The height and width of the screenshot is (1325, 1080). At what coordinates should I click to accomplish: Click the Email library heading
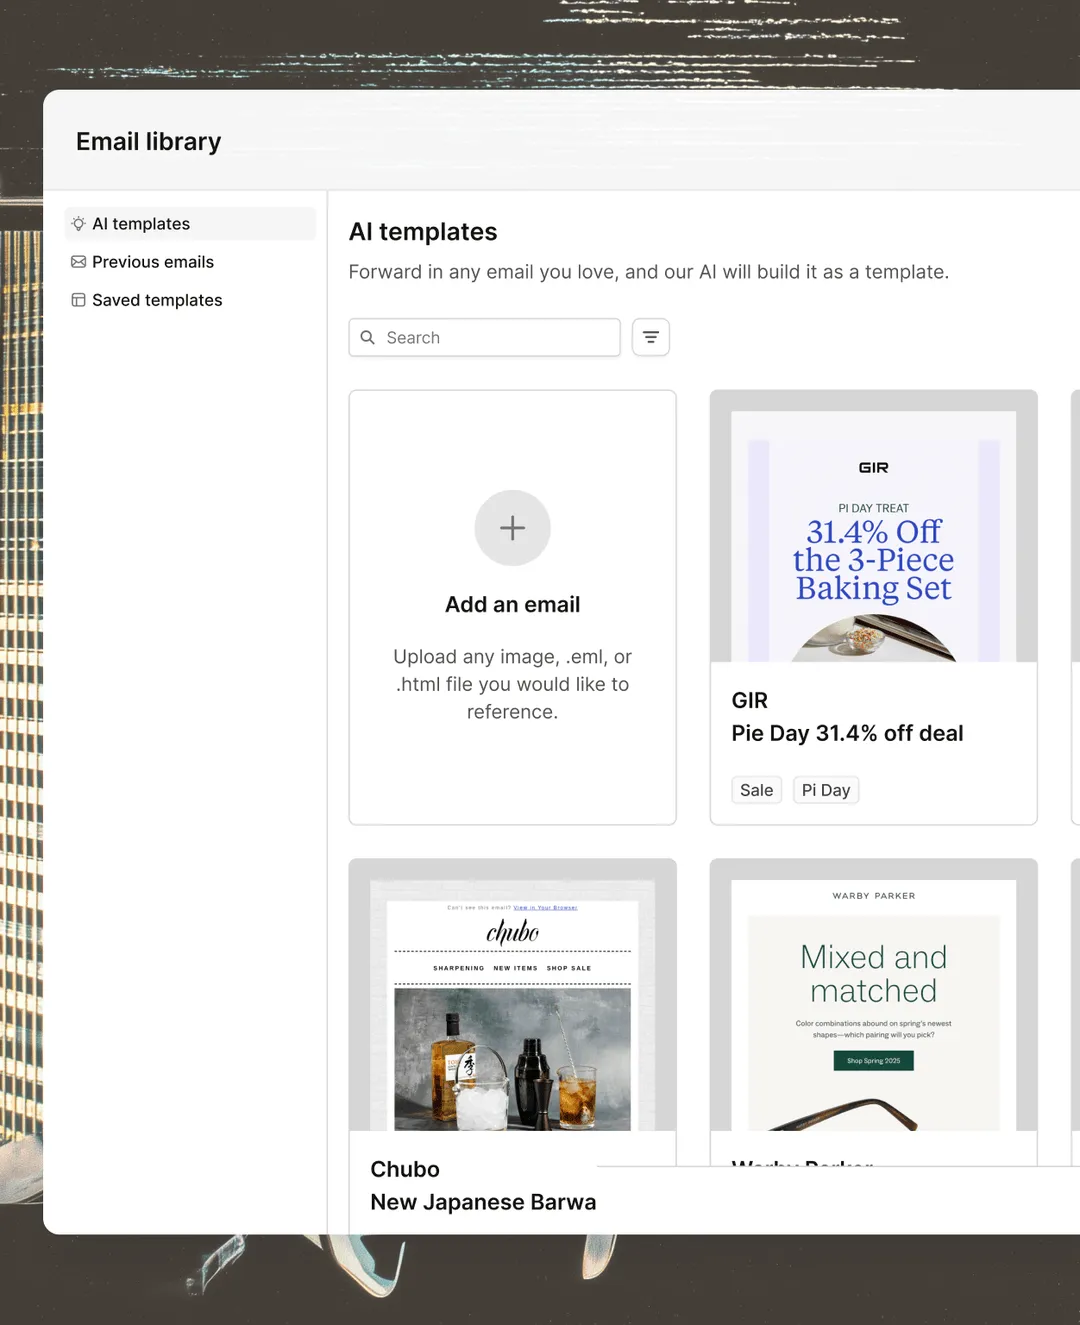coord(149,142)
